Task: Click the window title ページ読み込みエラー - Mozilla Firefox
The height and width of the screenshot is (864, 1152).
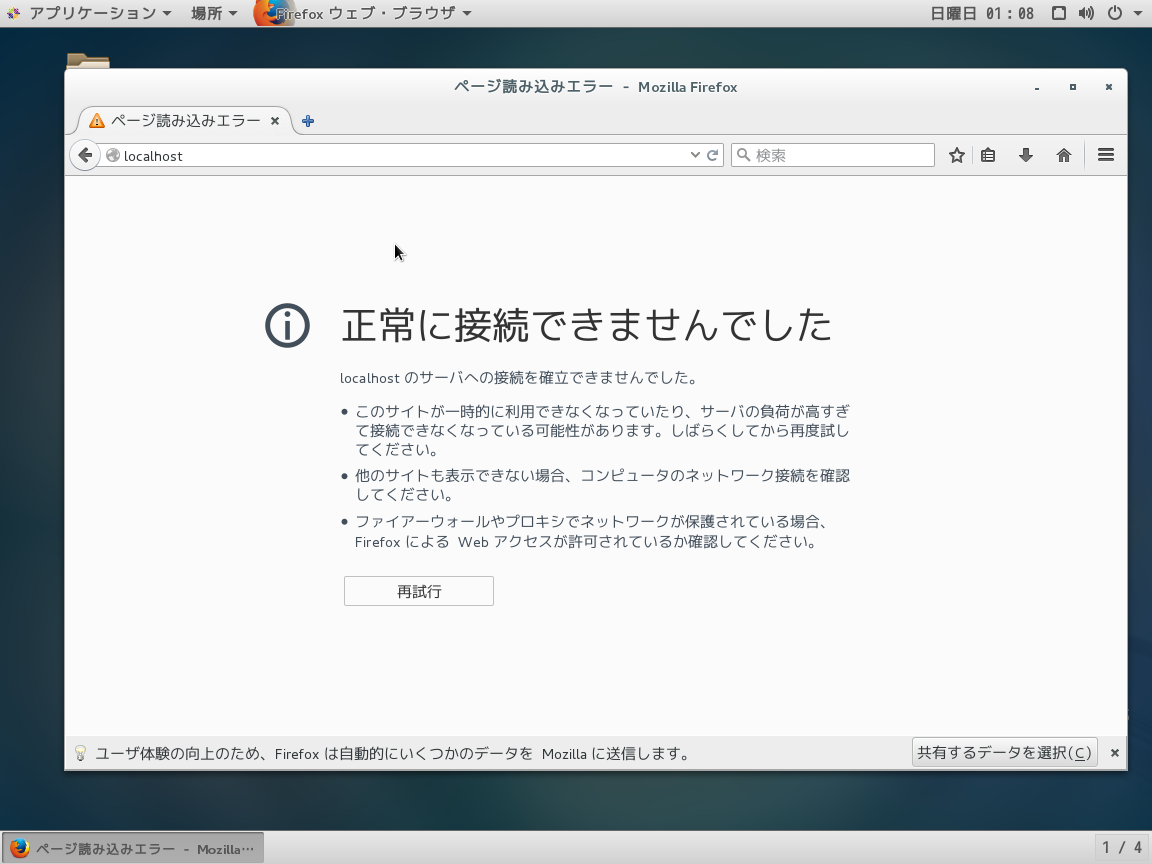Action: (596, 87)
